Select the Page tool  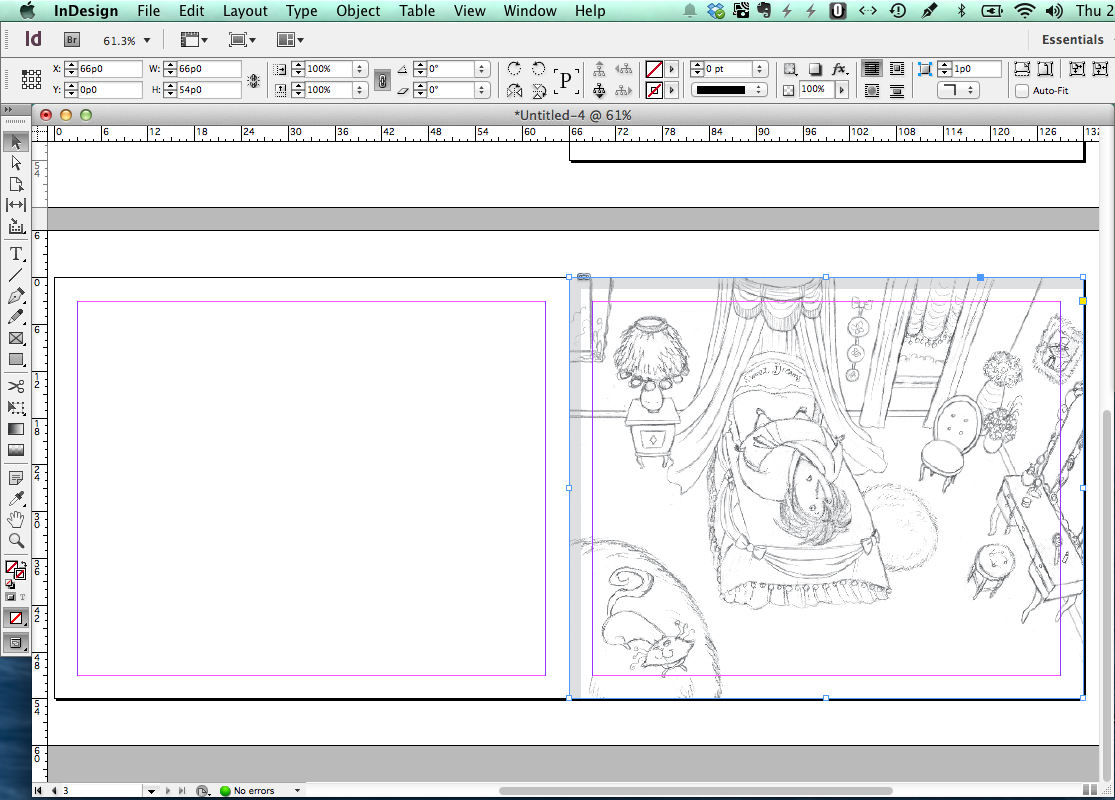16,184
